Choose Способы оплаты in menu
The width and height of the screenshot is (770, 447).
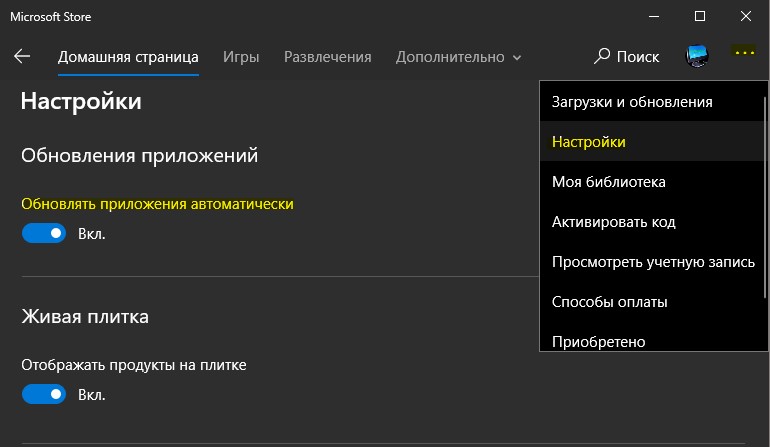pyautogui.click(x=652, y=302)
